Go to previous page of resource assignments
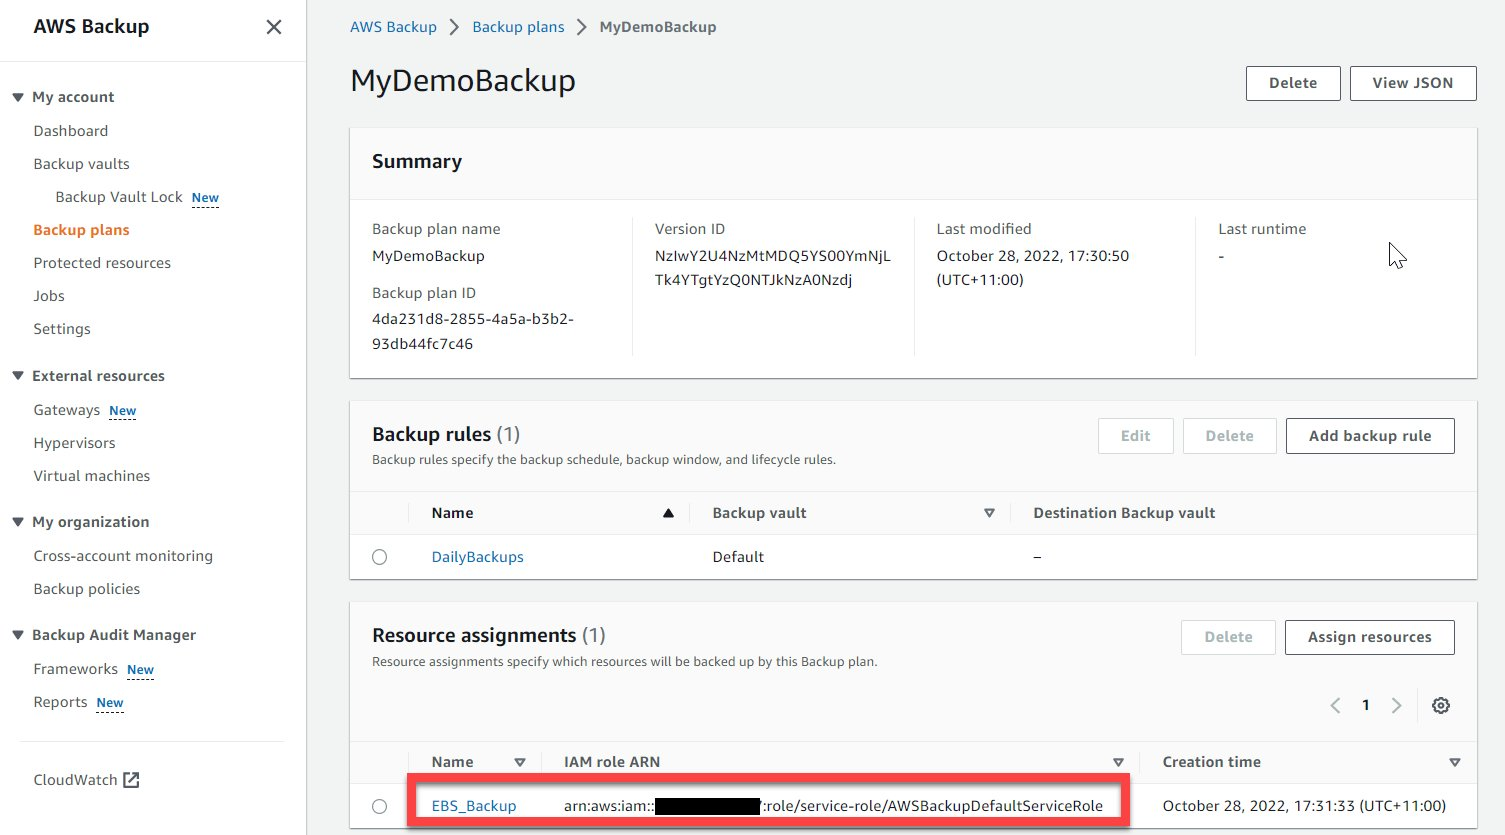The height and width of the screenshot is (835, 1505). [x=1335, y=705]
